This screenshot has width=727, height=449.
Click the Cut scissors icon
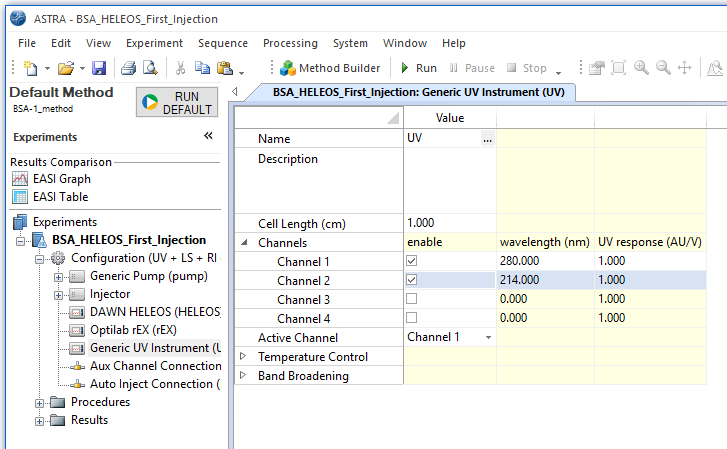180,68
